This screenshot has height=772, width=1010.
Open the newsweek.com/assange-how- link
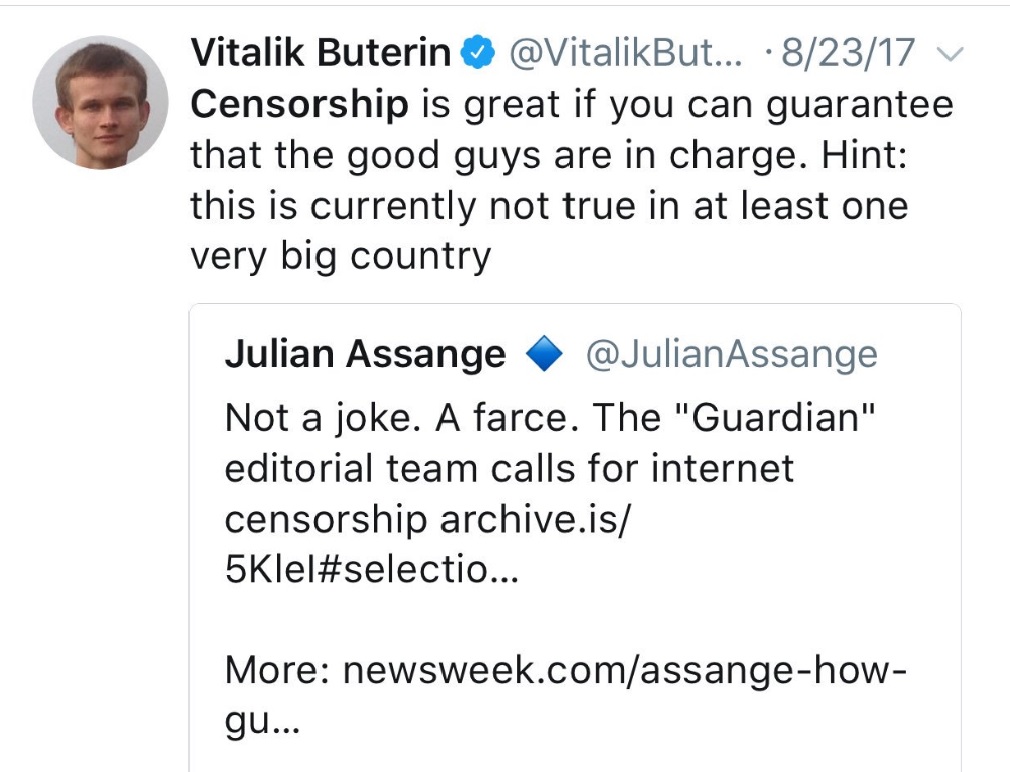pos(625,669)
